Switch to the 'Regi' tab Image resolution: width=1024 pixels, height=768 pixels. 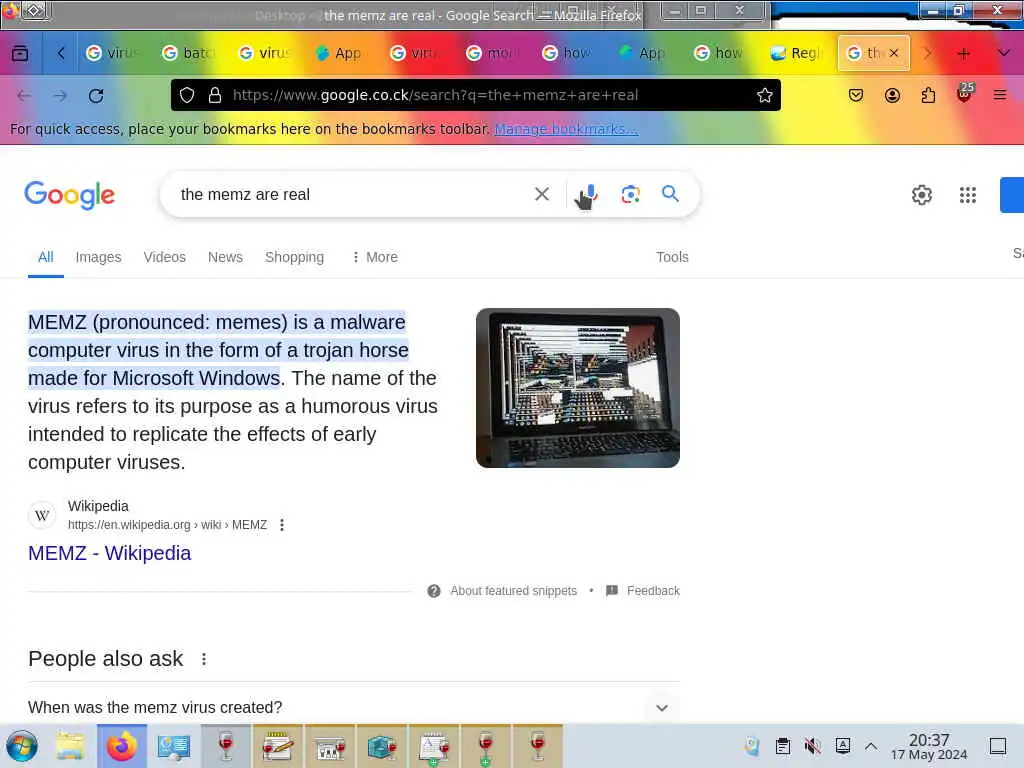[x=796, y=54]
